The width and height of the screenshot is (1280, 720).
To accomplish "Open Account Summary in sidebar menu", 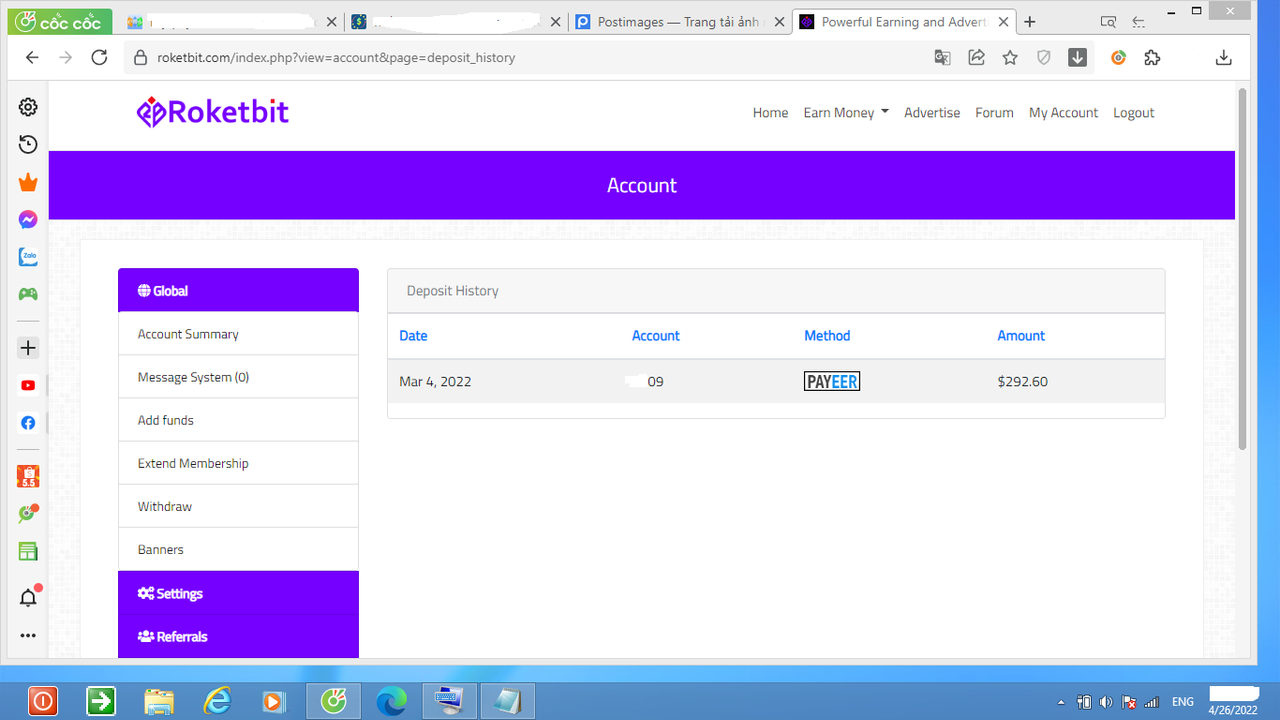I will click(238, 334).
